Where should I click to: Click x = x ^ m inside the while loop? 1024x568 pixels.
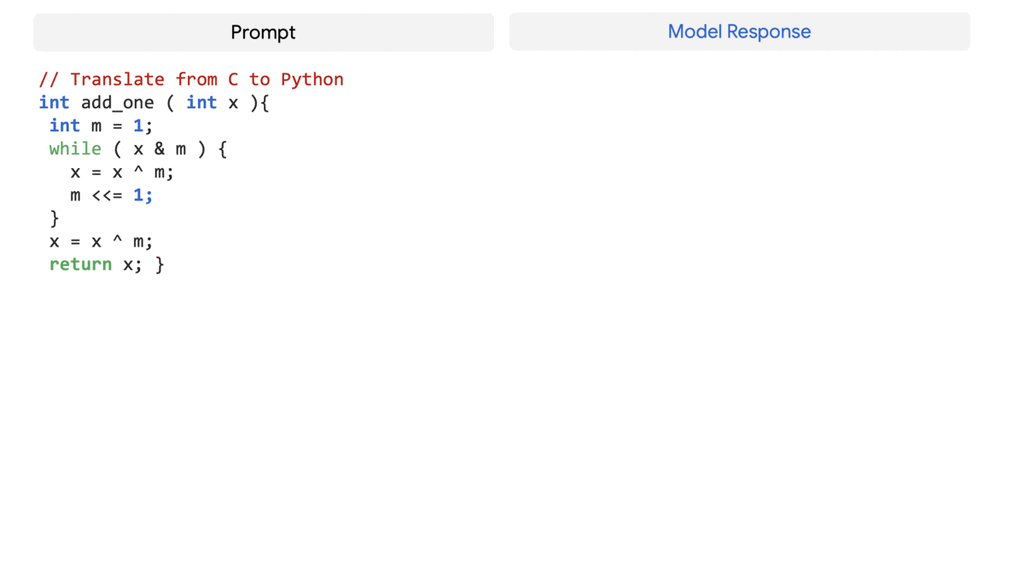tap(121, 172)
